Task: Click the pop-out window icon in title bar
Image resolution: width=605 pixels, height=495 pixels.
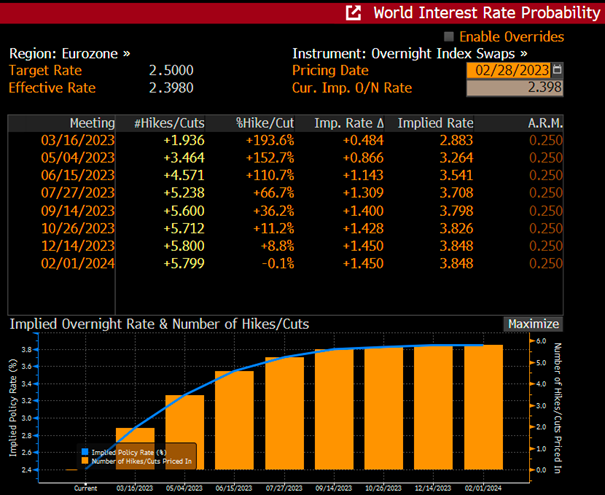Action: (x=353, y=13)
